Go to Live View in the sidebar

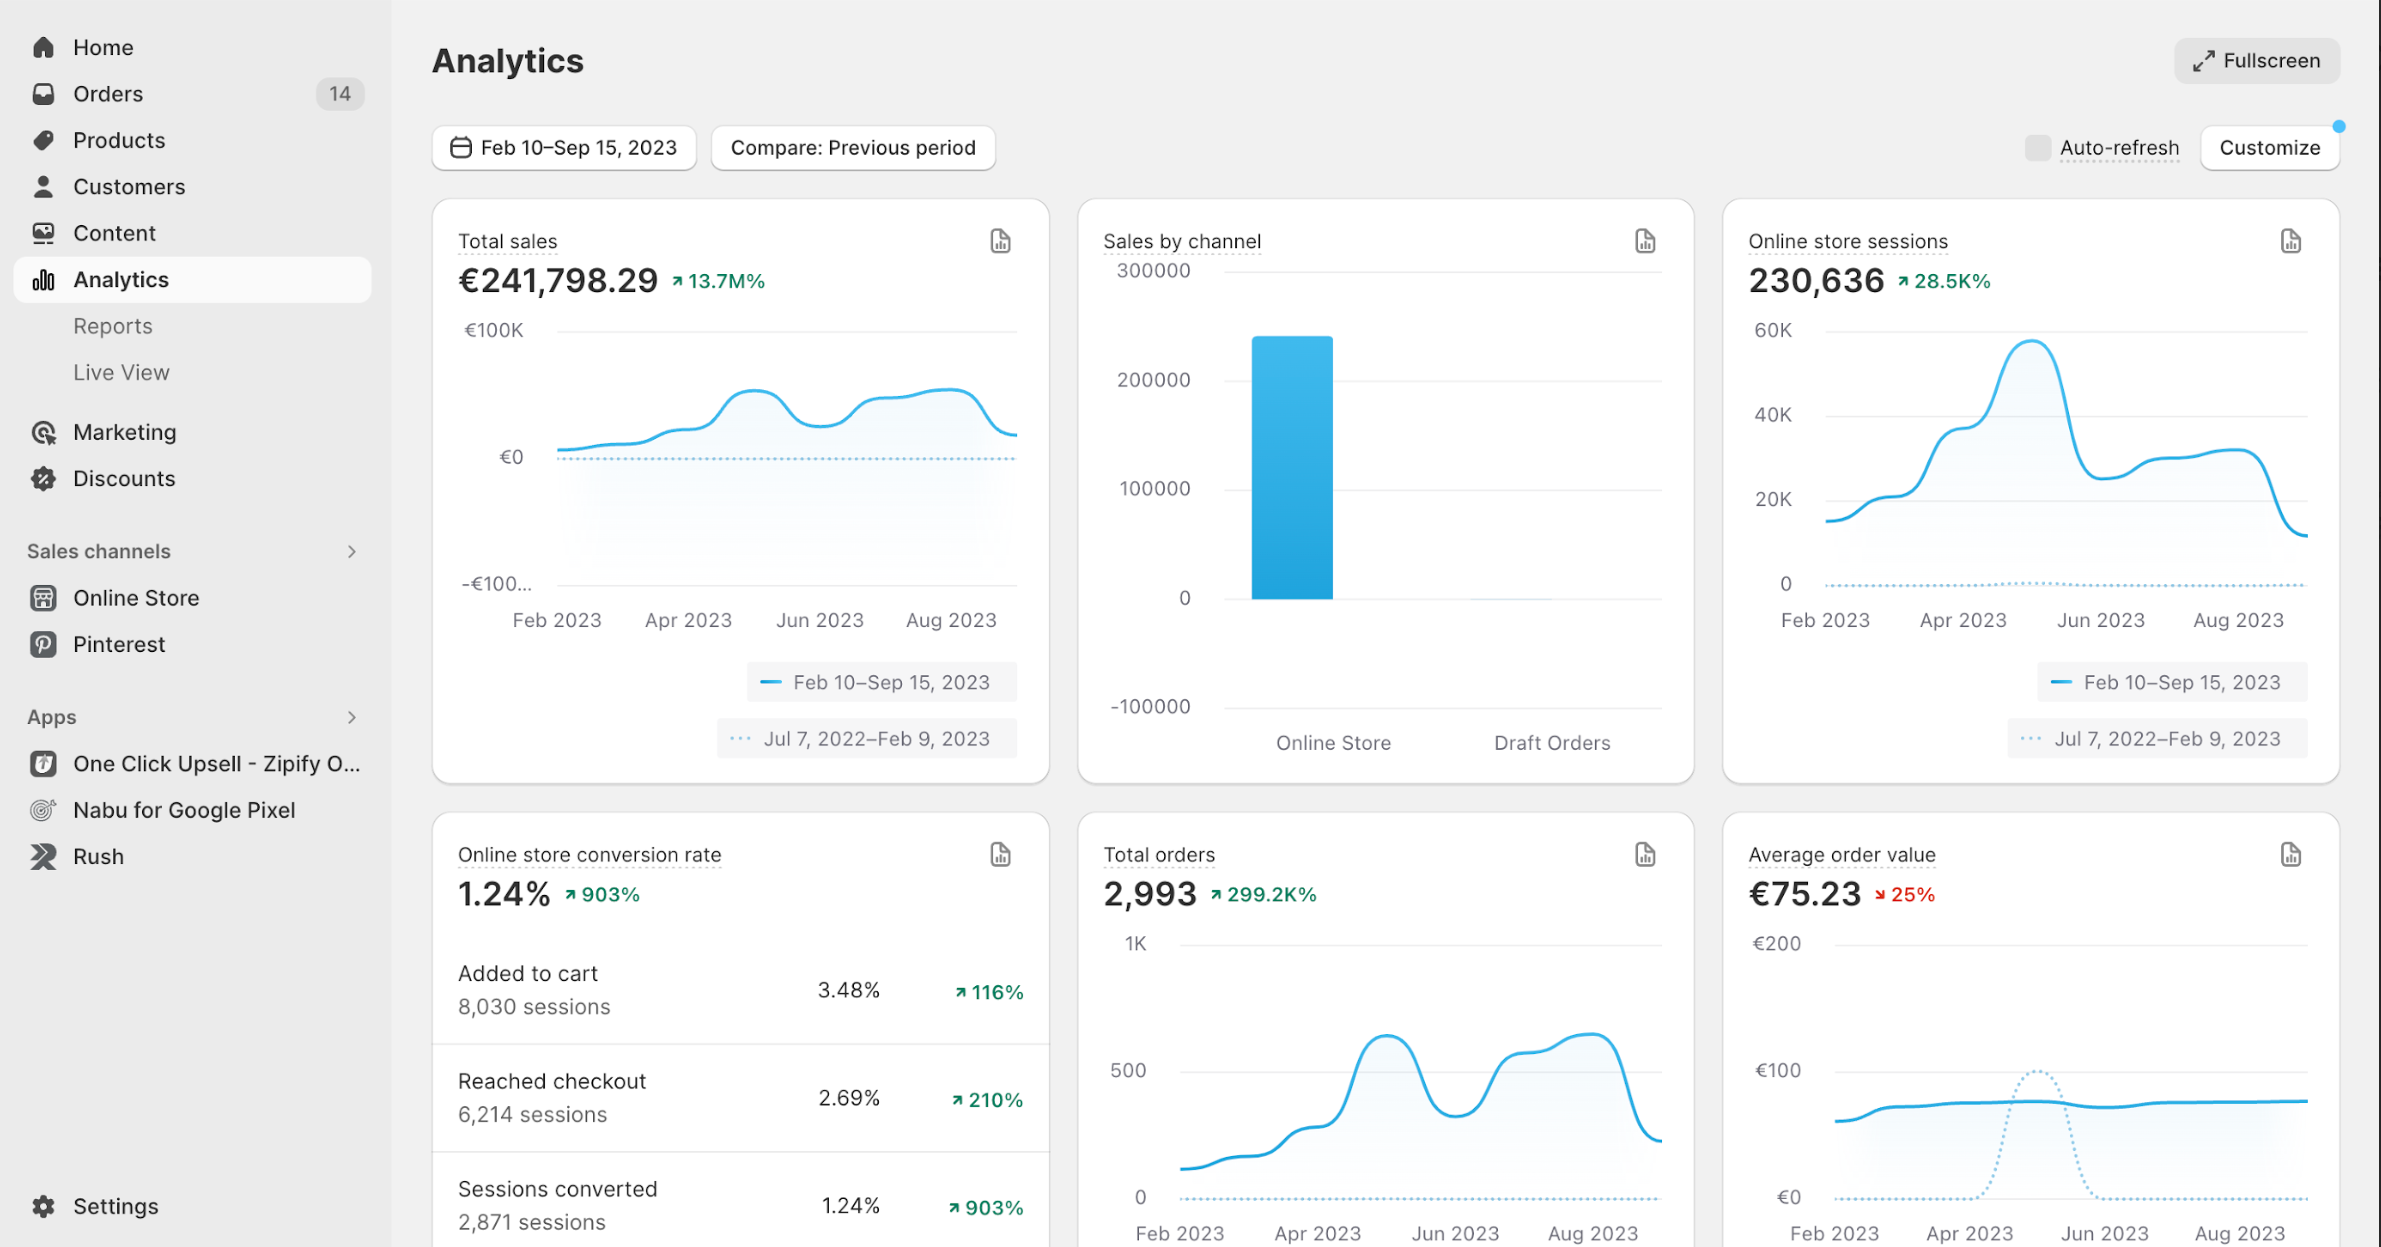point(121,373)
